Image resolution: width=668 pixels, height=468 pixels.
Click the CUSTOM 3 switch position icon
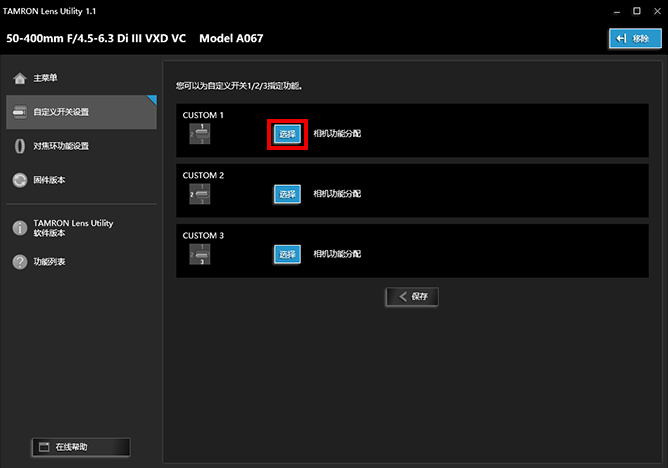(200, 254)
